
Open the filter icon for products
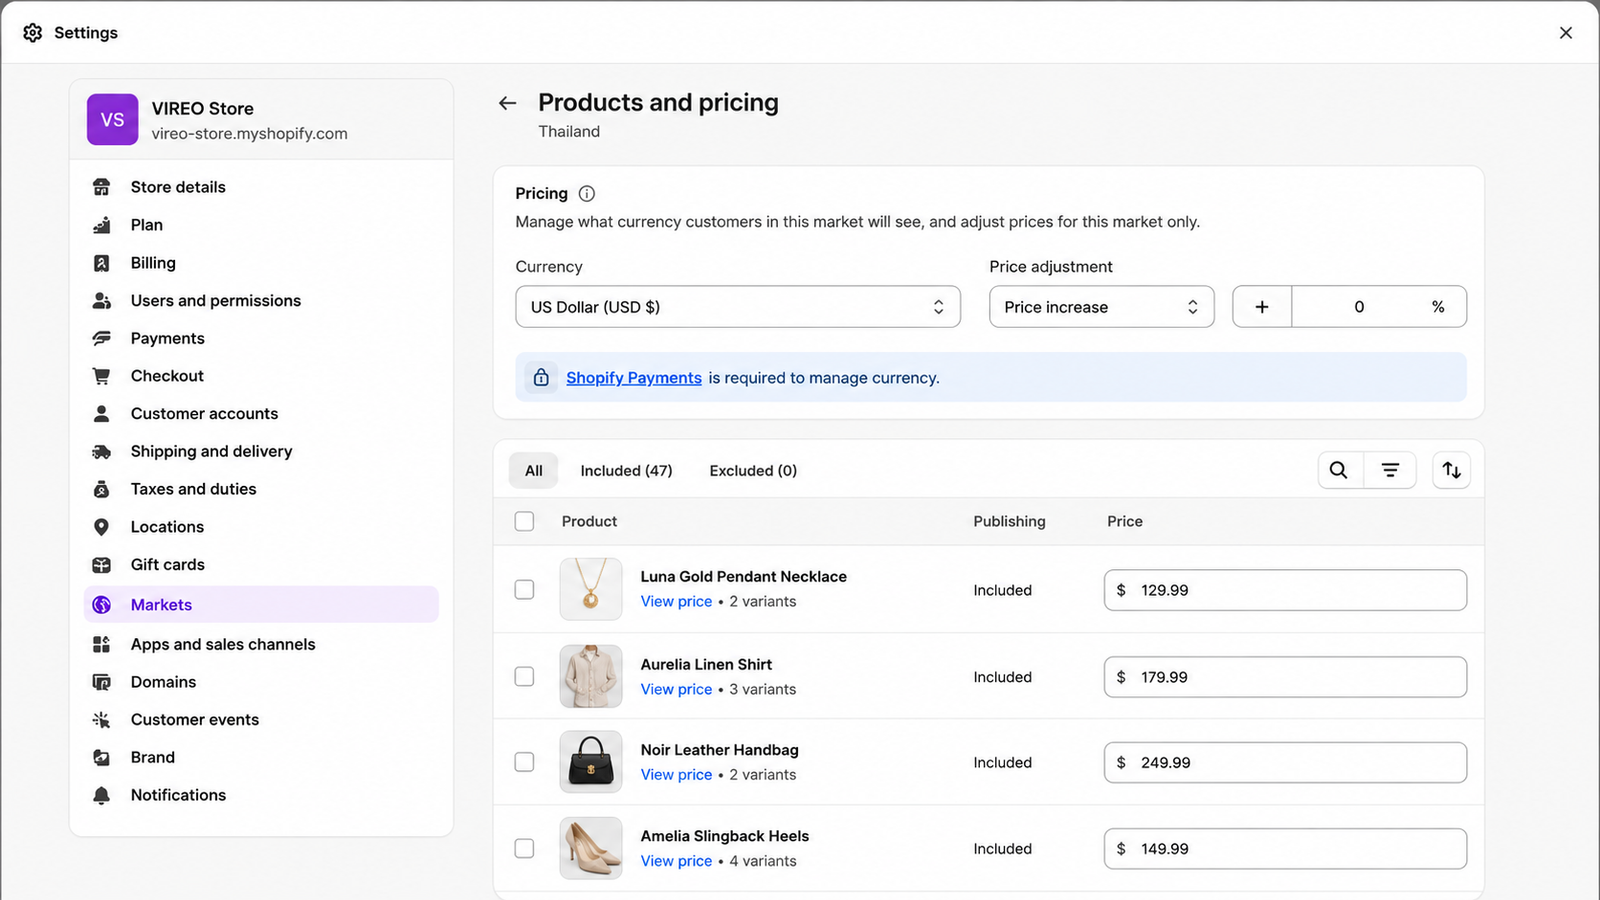pos(1390,470)
